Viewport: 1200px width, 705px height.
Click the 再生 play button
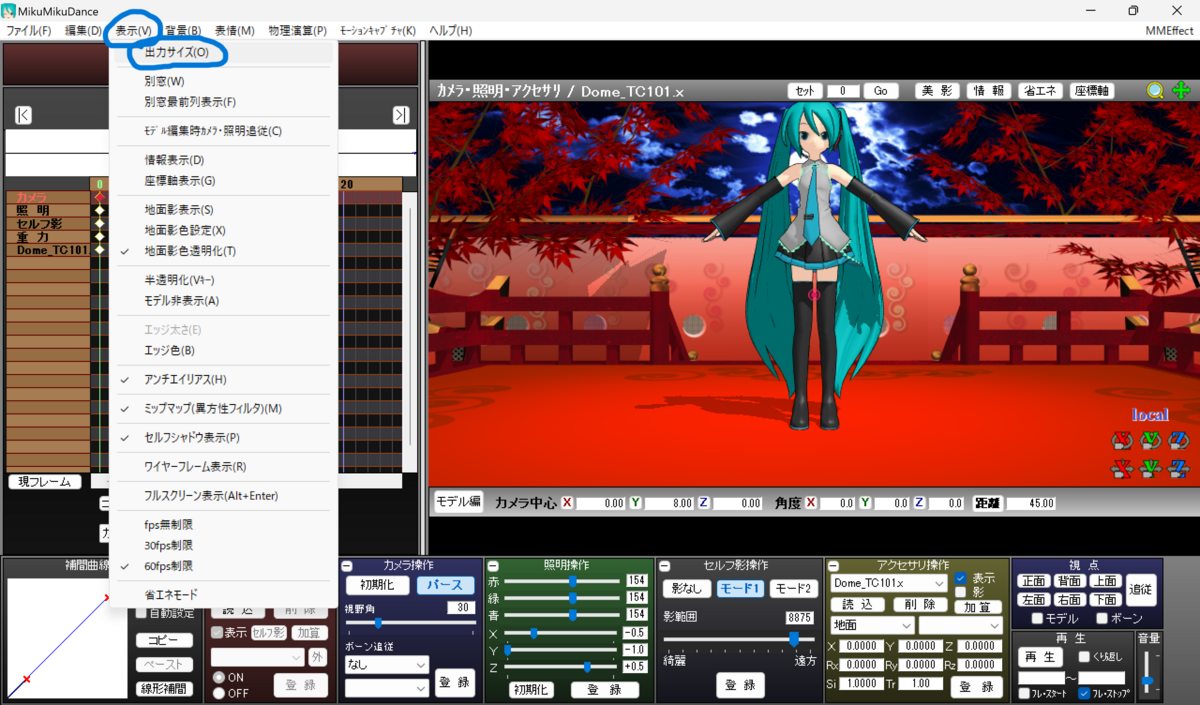(1040, 657)
